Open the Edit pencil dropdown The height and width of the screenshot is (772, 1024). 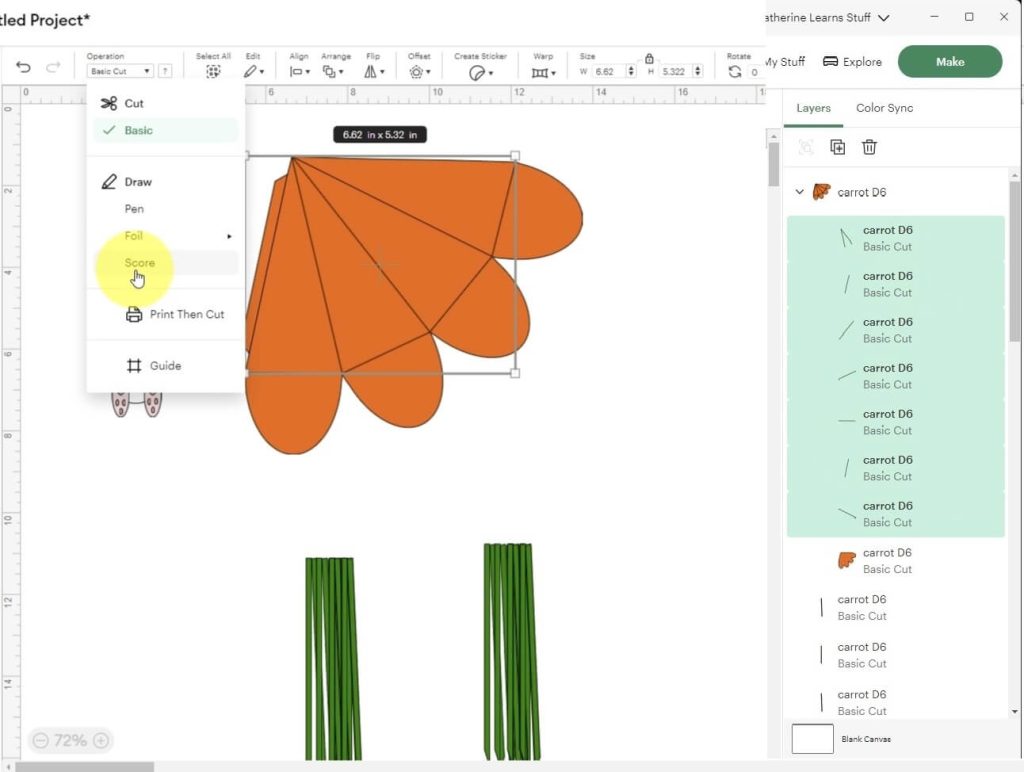coord(254,72)
